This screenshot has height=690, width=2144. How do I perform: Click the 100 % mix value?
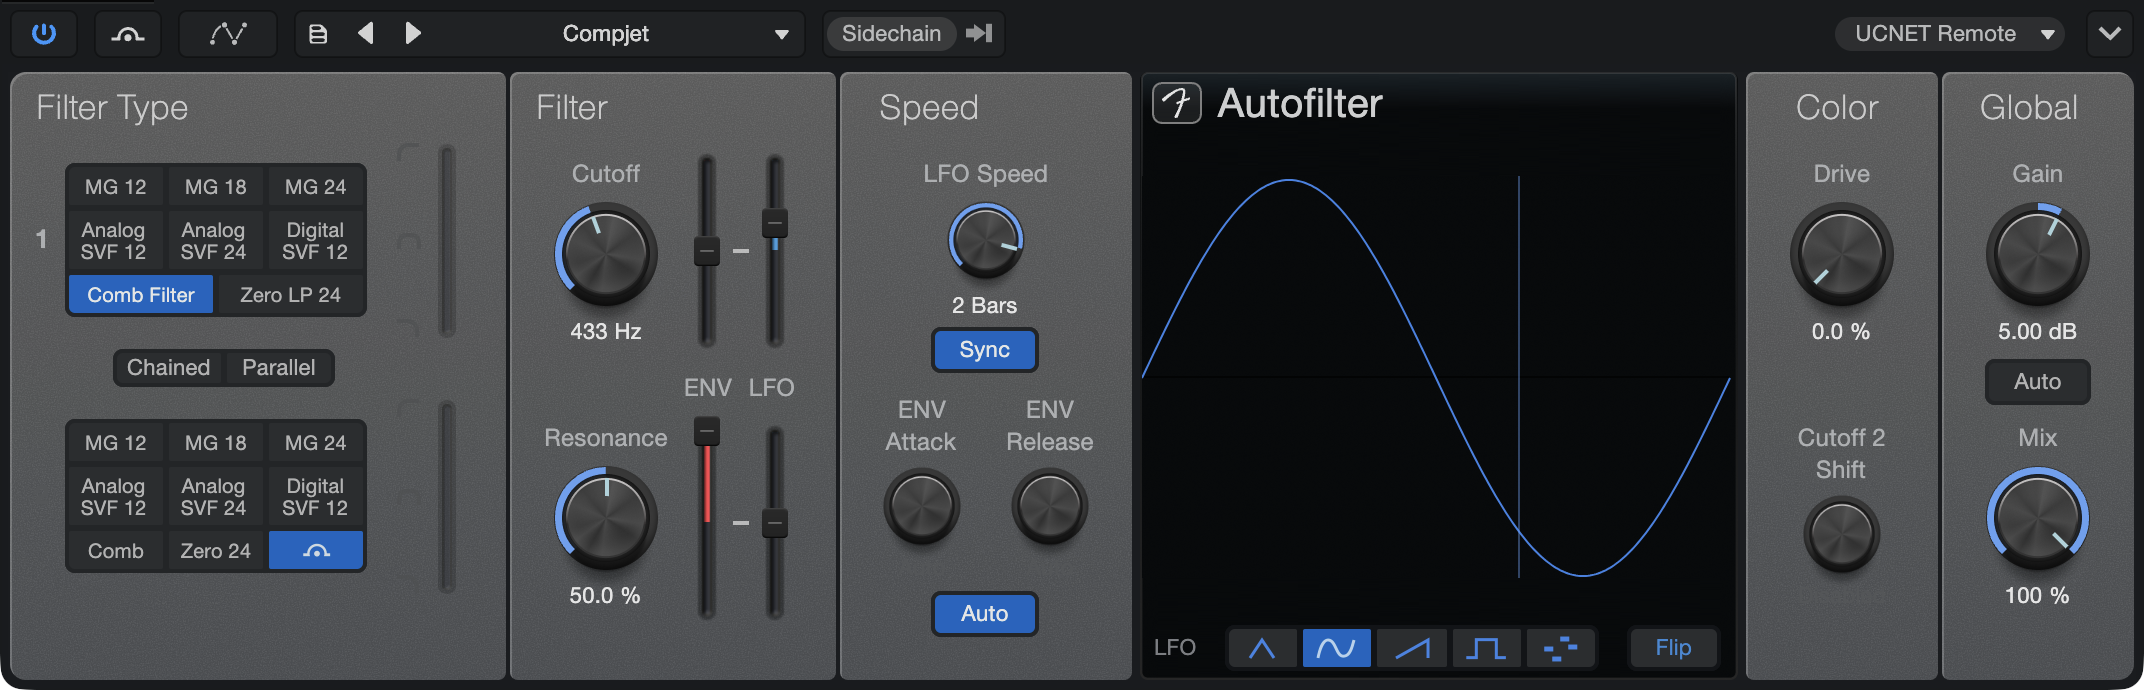point(2037,595)
